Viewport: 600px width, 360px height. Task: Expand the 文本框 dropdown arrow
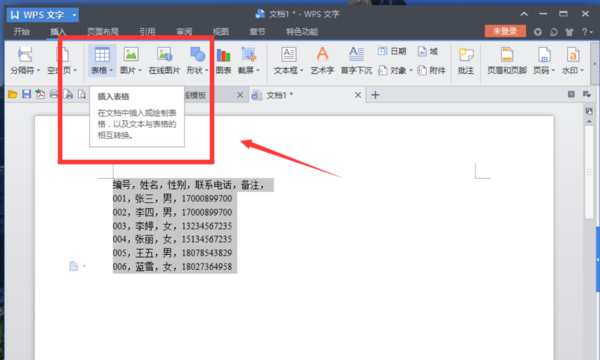pos(302,70)
